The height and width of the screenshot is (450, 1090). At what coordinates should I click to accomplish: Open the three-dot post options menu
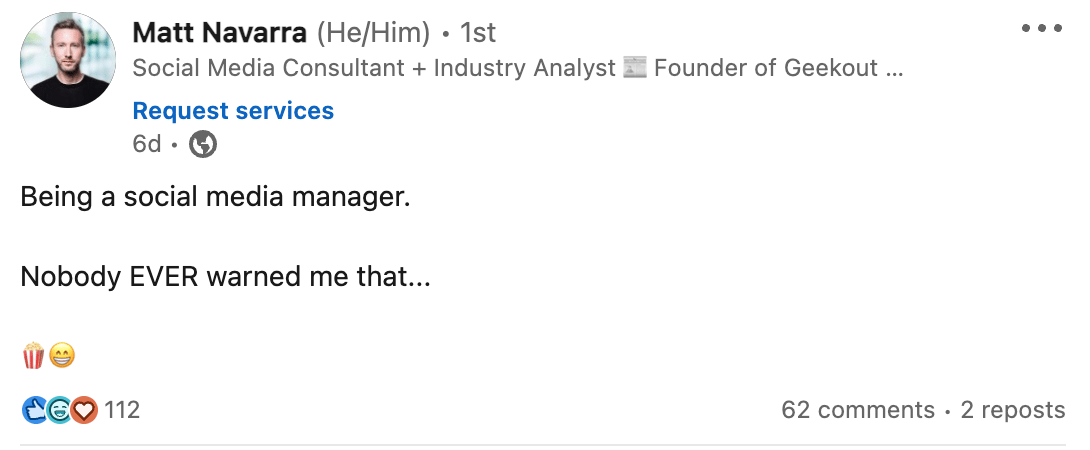[x=1041, y=28]
